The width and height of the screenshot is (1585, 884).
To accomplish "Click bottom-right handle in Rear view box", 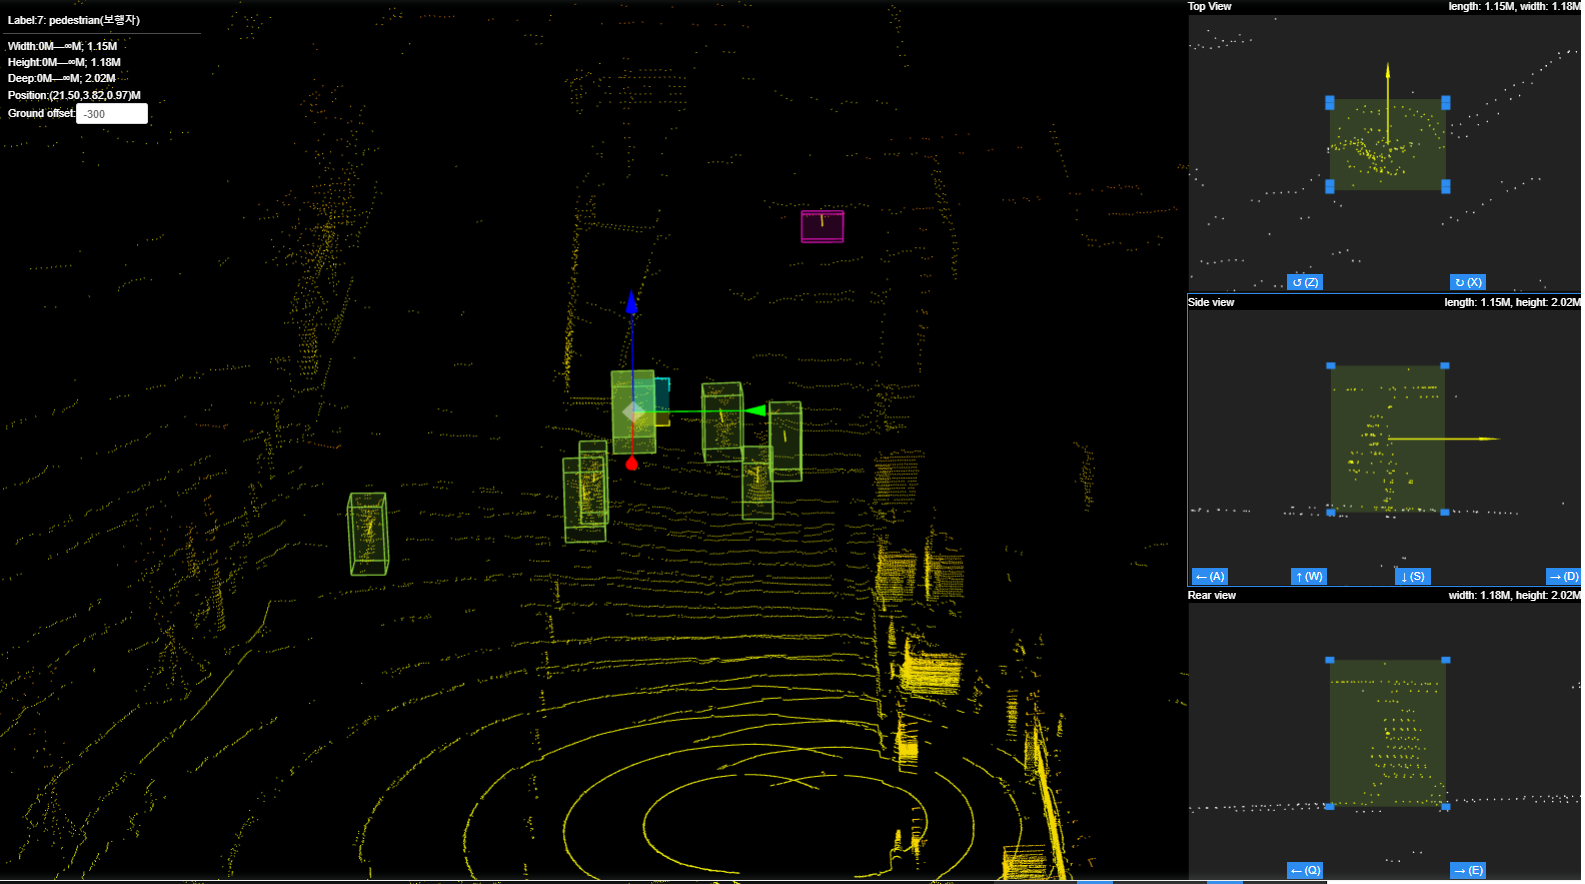I will coord(1446,806).
